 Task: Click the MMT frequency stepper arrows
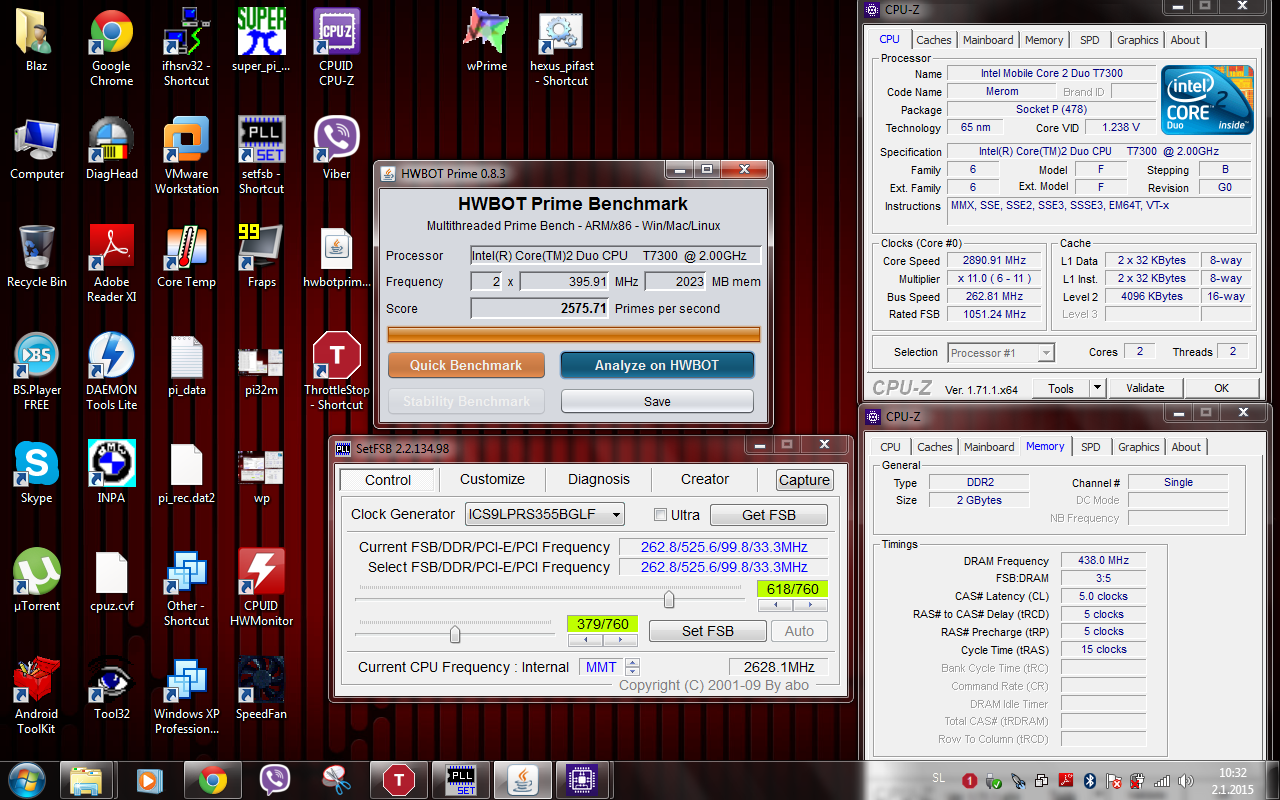click(632, 667)
